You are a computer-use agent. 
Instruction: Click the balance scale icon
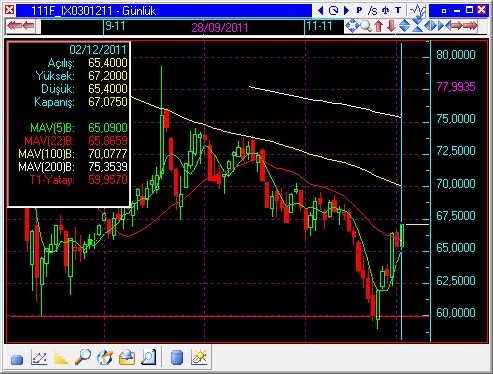386,11
